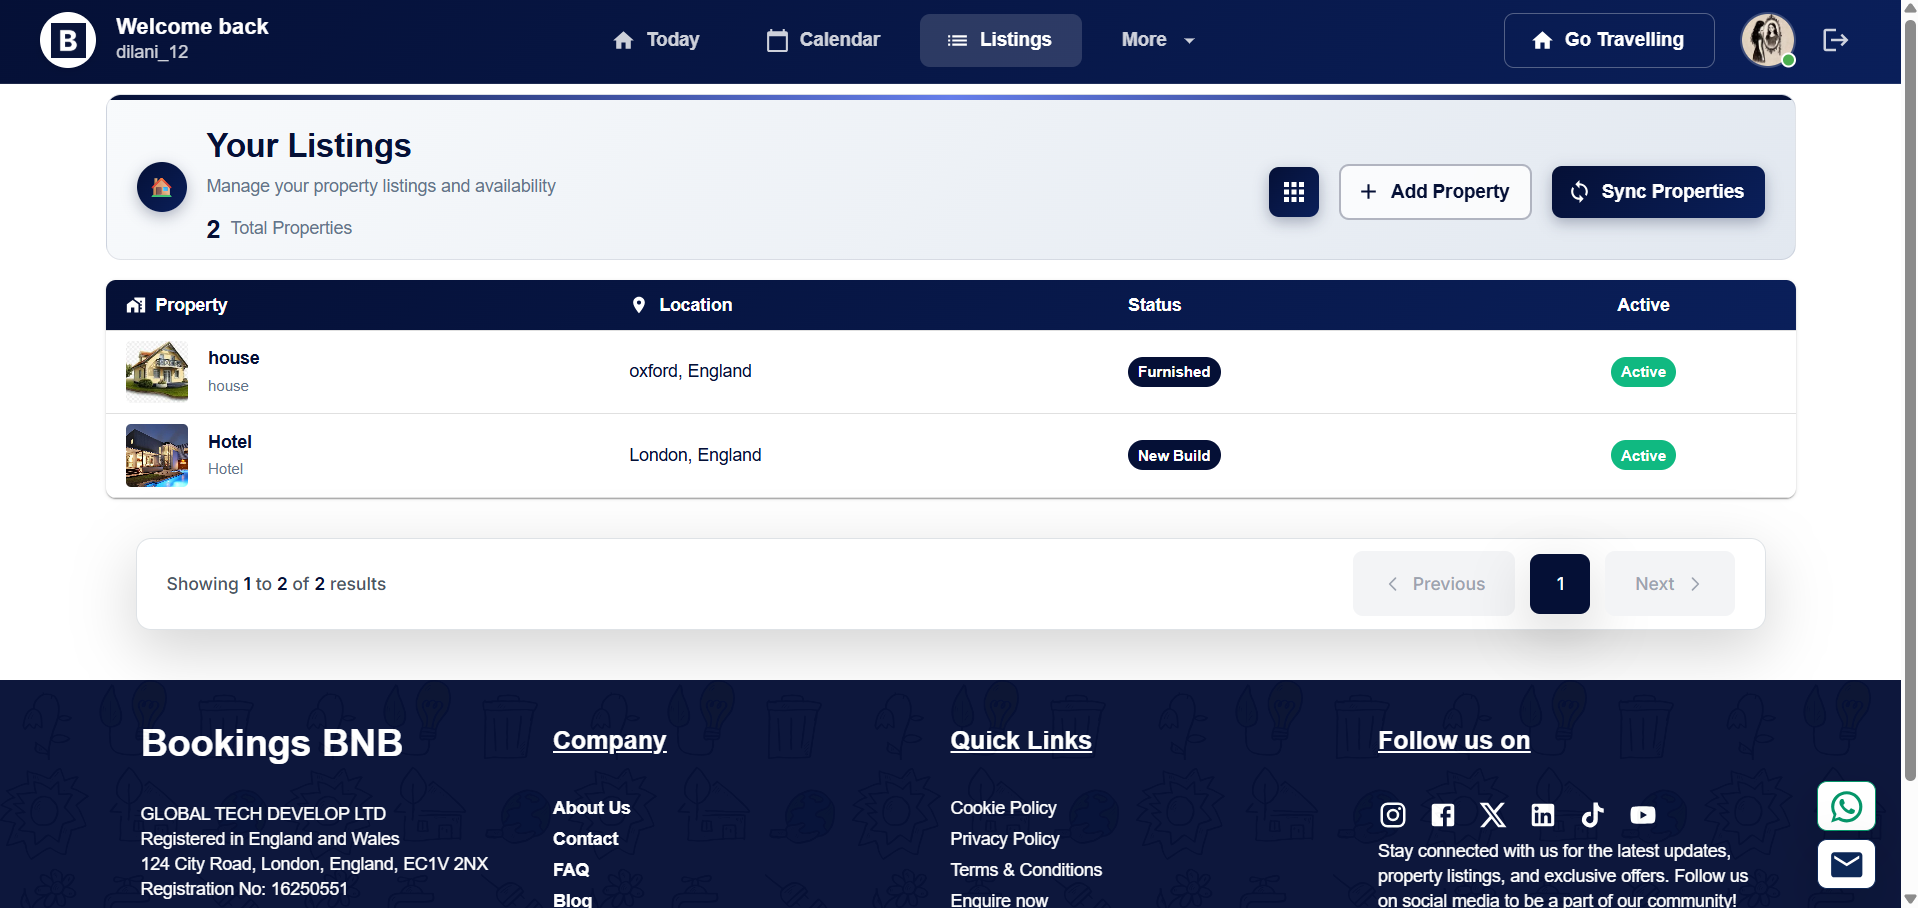The height and width of the screenshot is (908, 1918).
Task: Open the user profile avatar menu
Action: point(1766,40)
